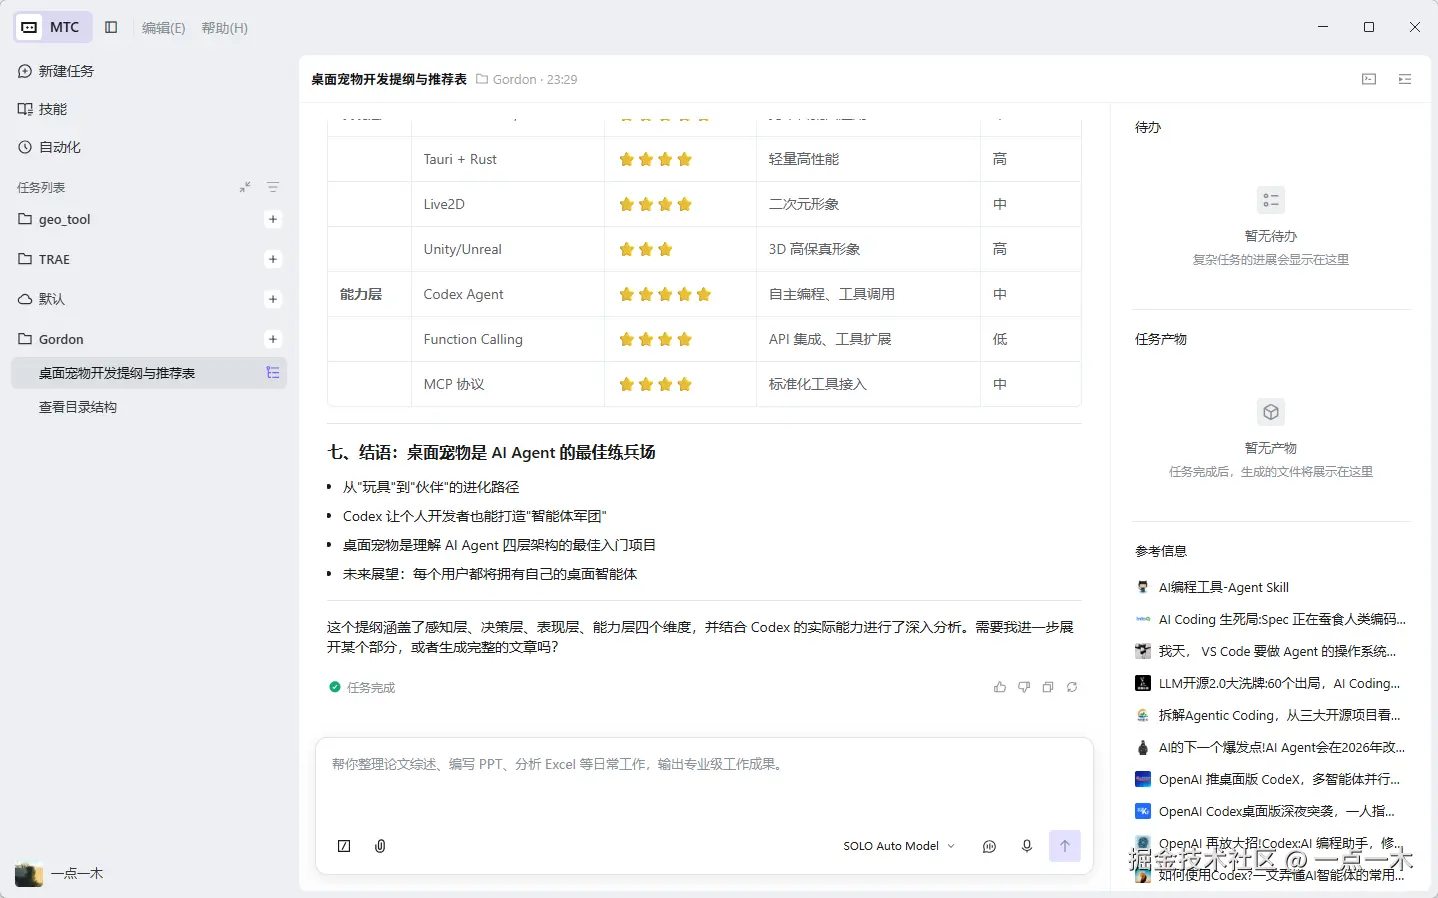The width and height of the screenshot is (1438, 898).
Task: Click the purple outline icon on the selected task
Action: (272, 373)
